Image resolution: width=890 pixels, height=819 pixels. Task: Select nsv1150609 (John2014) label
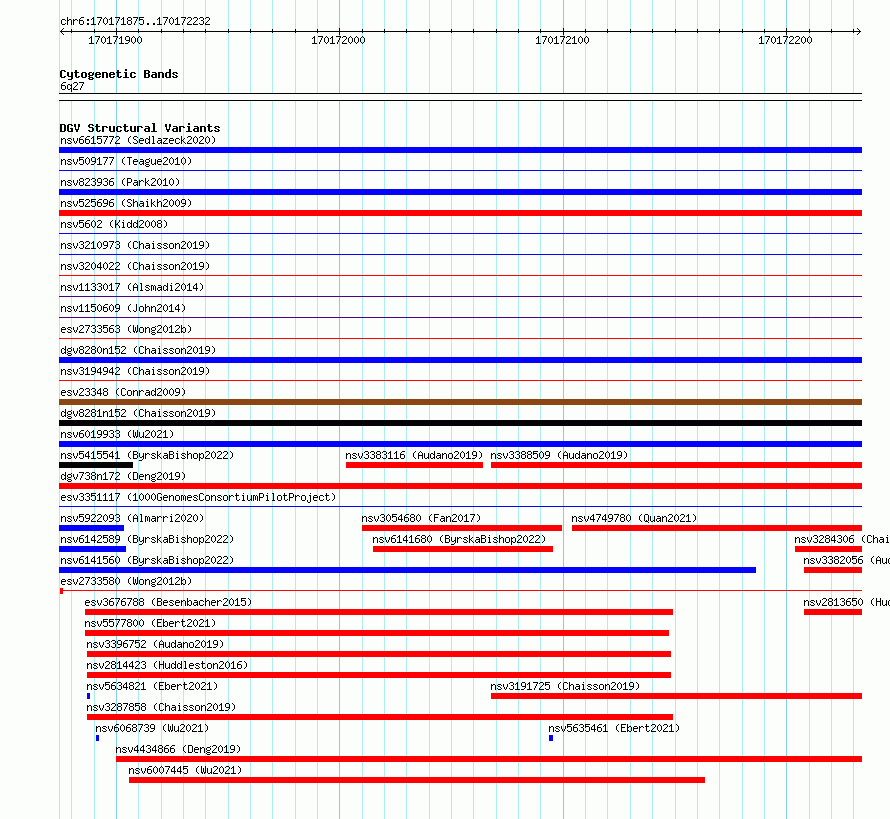(x=123, y=308)
